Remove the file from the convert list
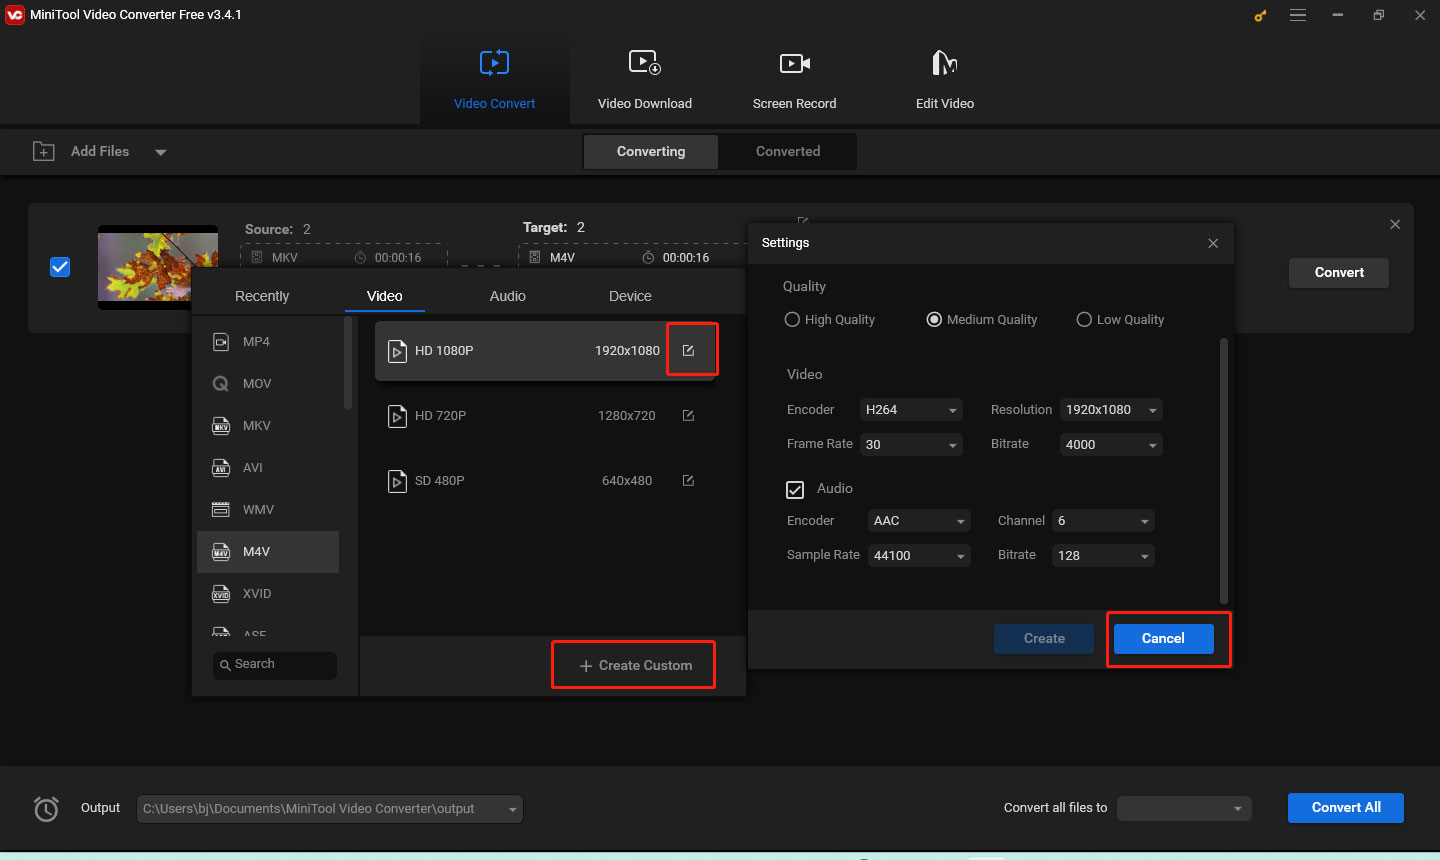 point(1395,224)
